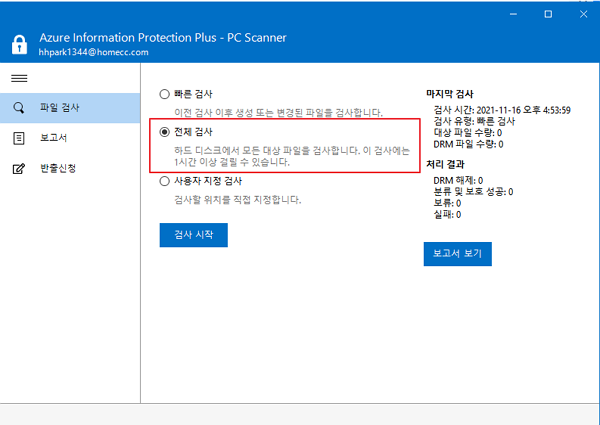The width and height of the screenshot is (600, 425).
Task: Click the pencil icon for 반출신청
Action: click(x=18, y=168)
